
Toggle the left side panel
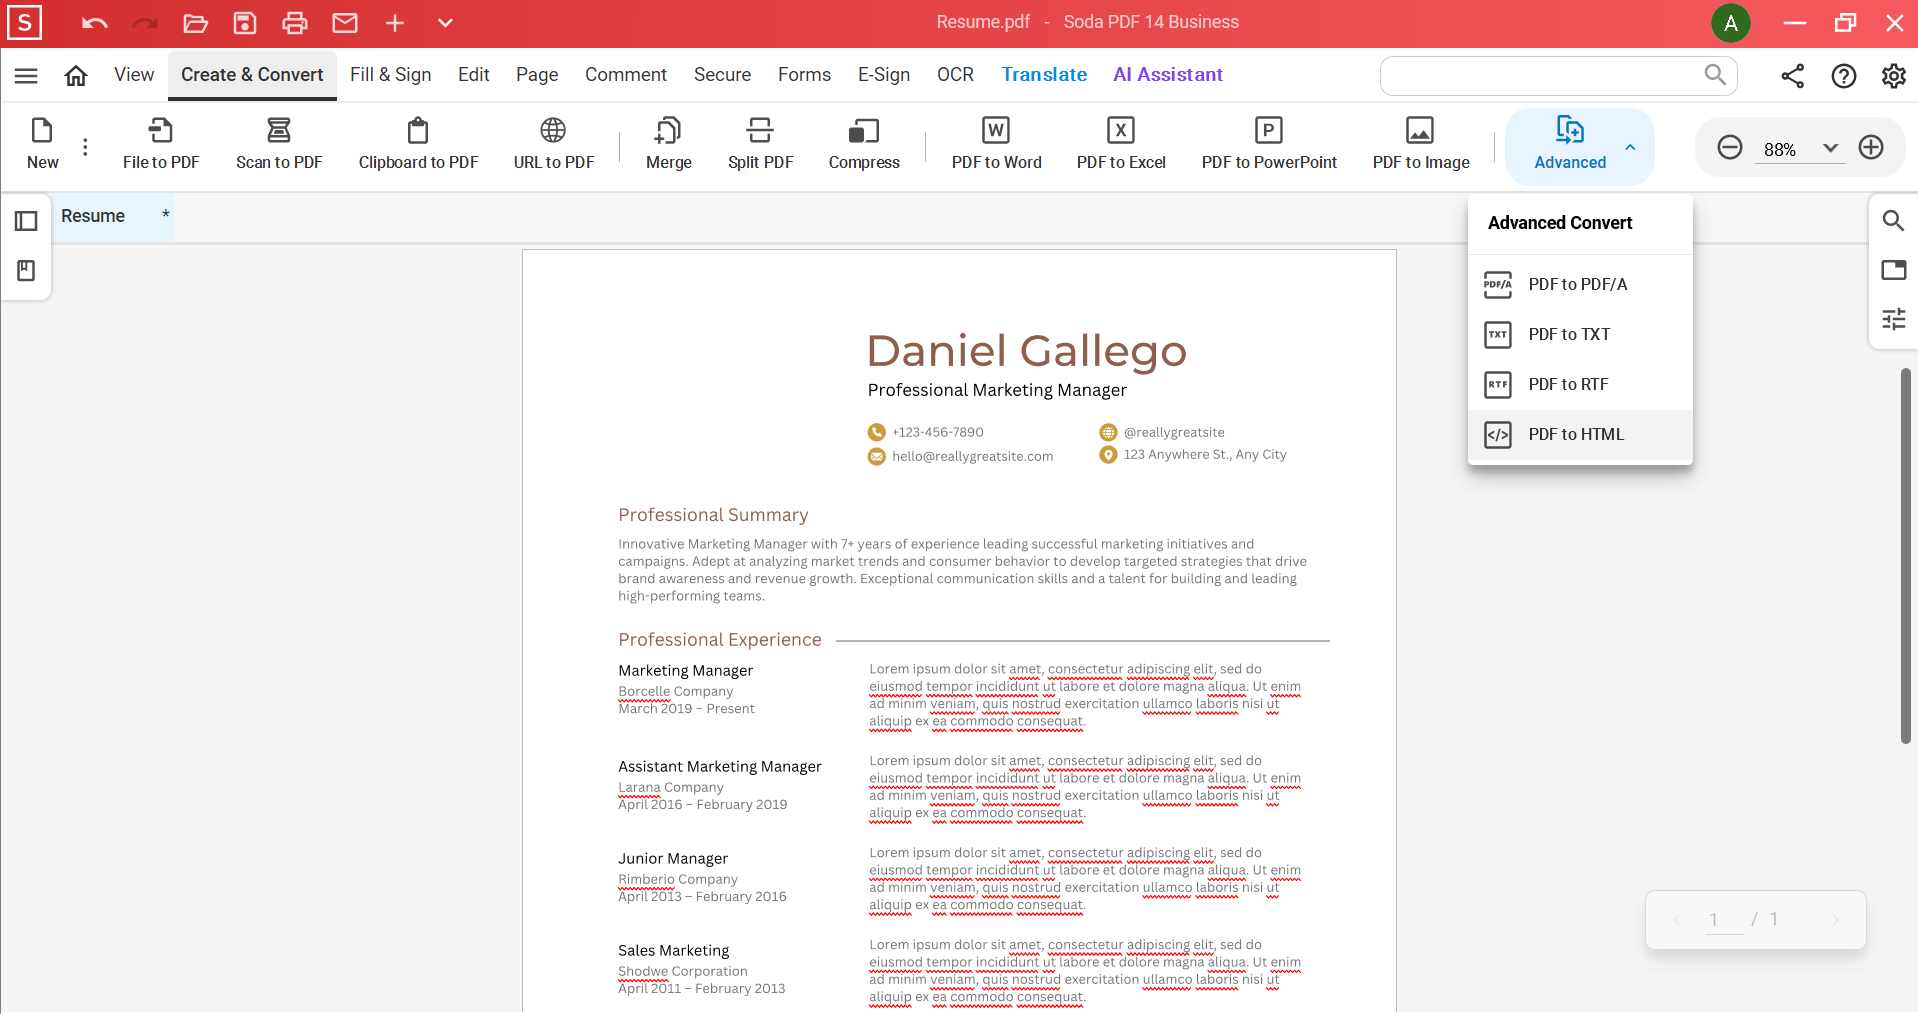(x=25, y=220)
